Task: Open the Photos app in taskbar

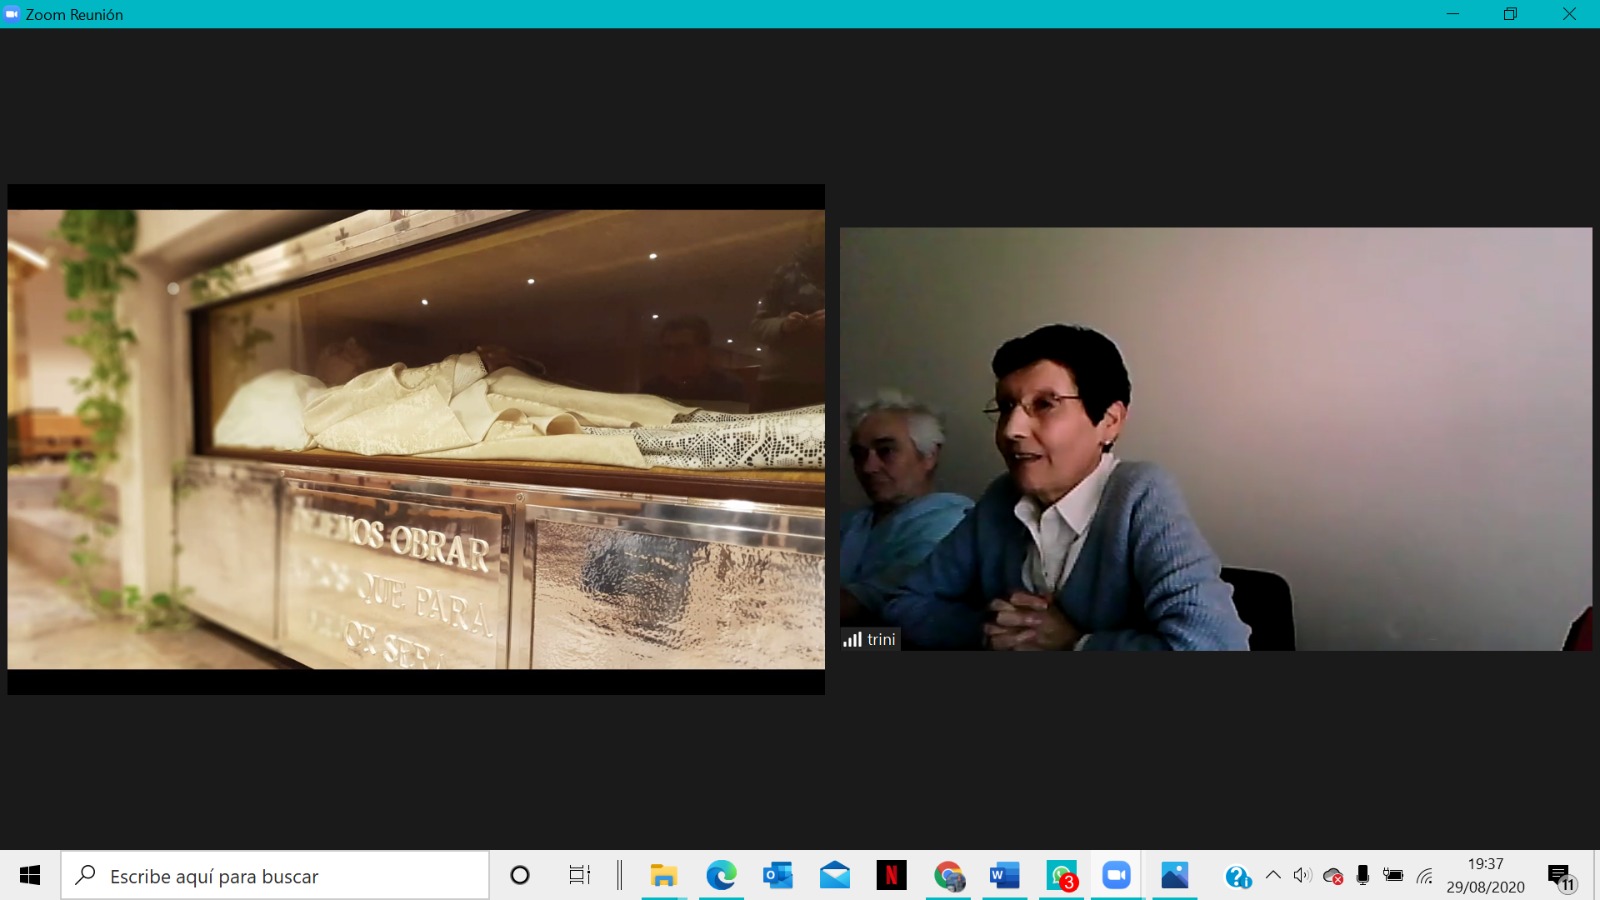Action: (1174, 876)
